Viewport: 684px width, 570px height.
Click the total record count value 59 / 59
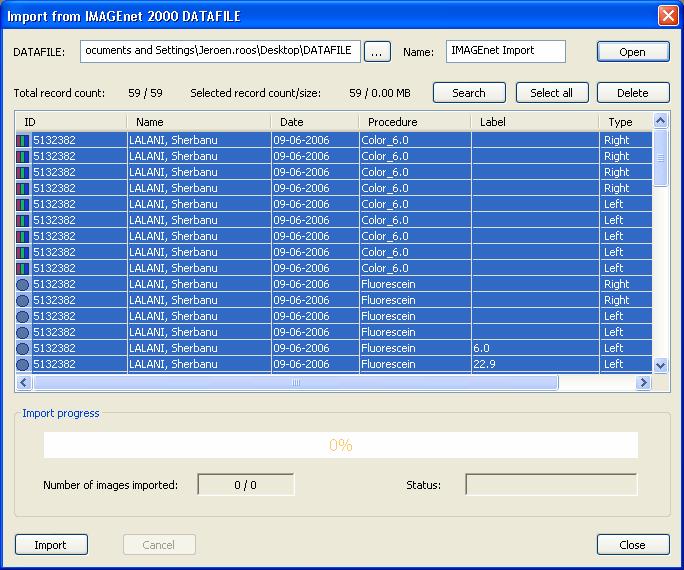[x=145, y=93]
